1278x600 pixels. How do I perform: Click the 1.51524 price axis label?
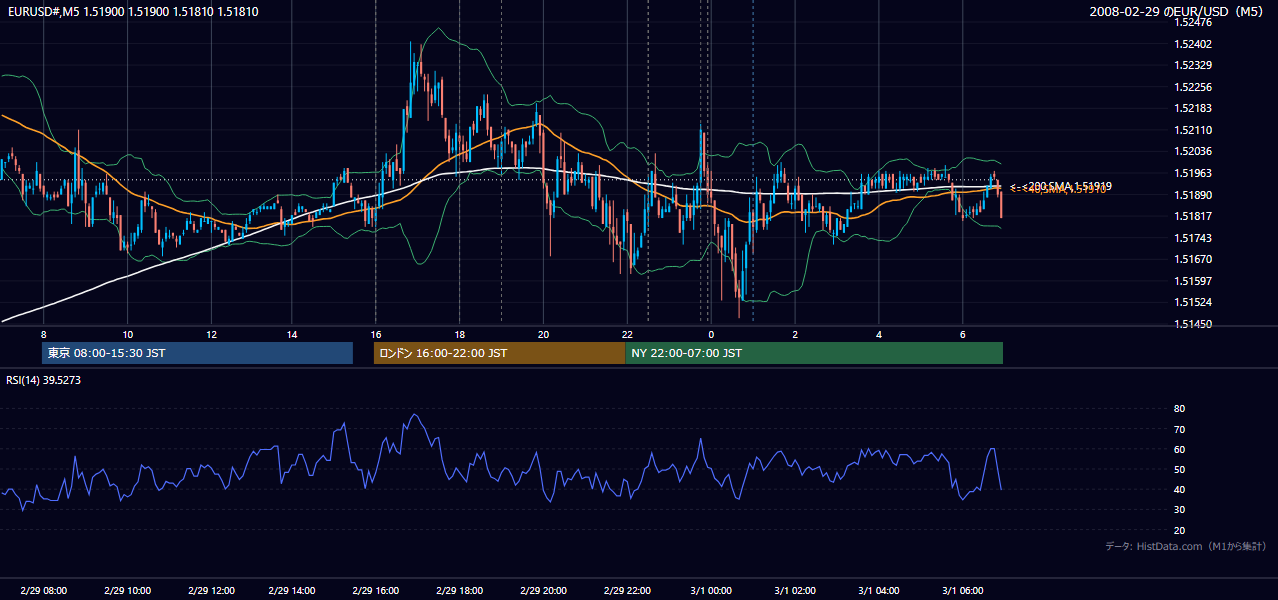tap(1193, 302)
